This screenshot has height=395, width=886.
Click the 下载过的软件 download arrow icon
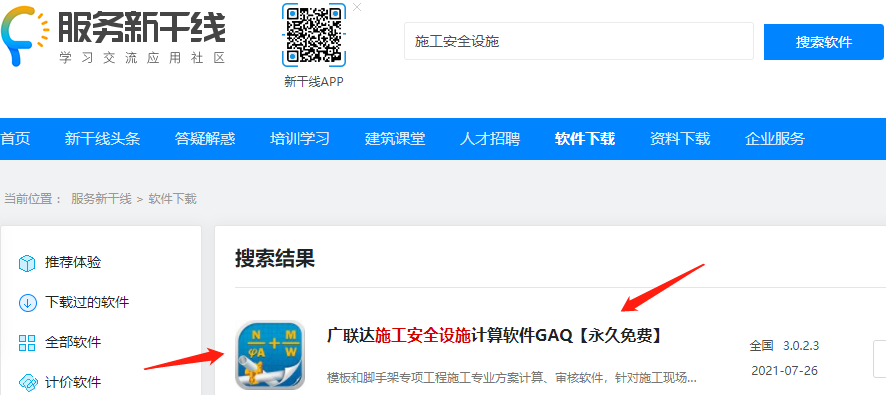pos(27,303)
